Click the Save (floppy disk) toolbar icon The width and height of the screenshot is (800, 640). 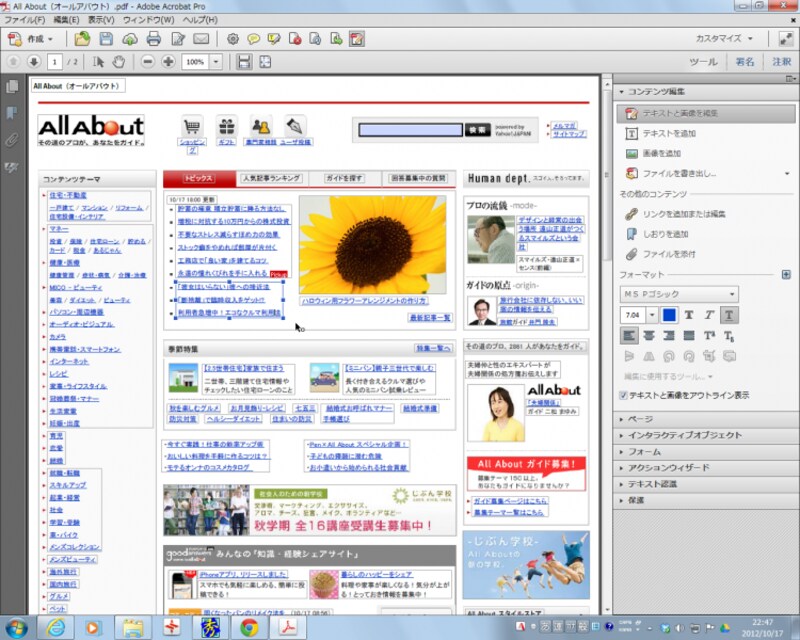(107, 39)
